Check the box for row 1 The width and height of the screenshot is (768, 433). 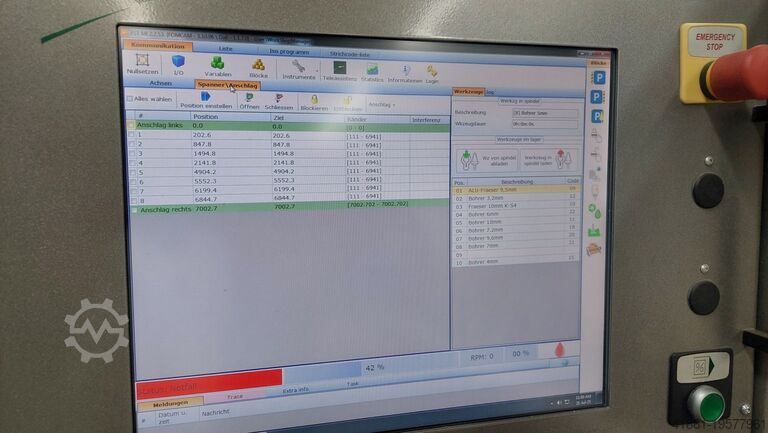(132, 135)
